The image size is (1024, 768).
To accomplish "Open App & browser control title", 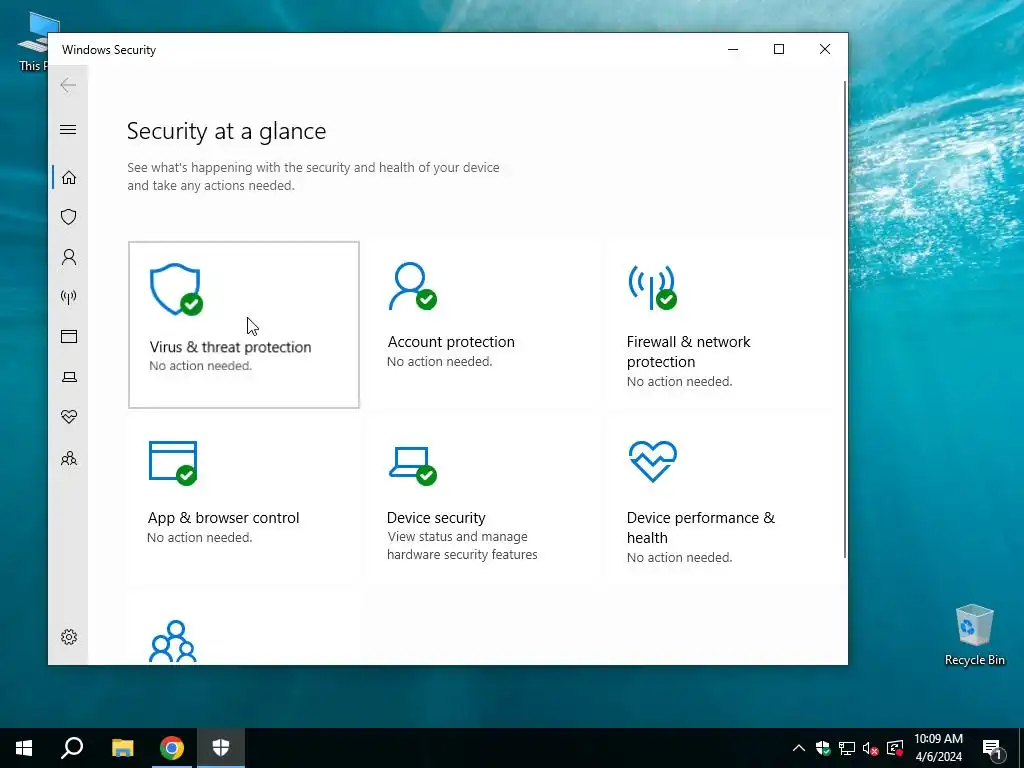I will [x=223, y=518].
